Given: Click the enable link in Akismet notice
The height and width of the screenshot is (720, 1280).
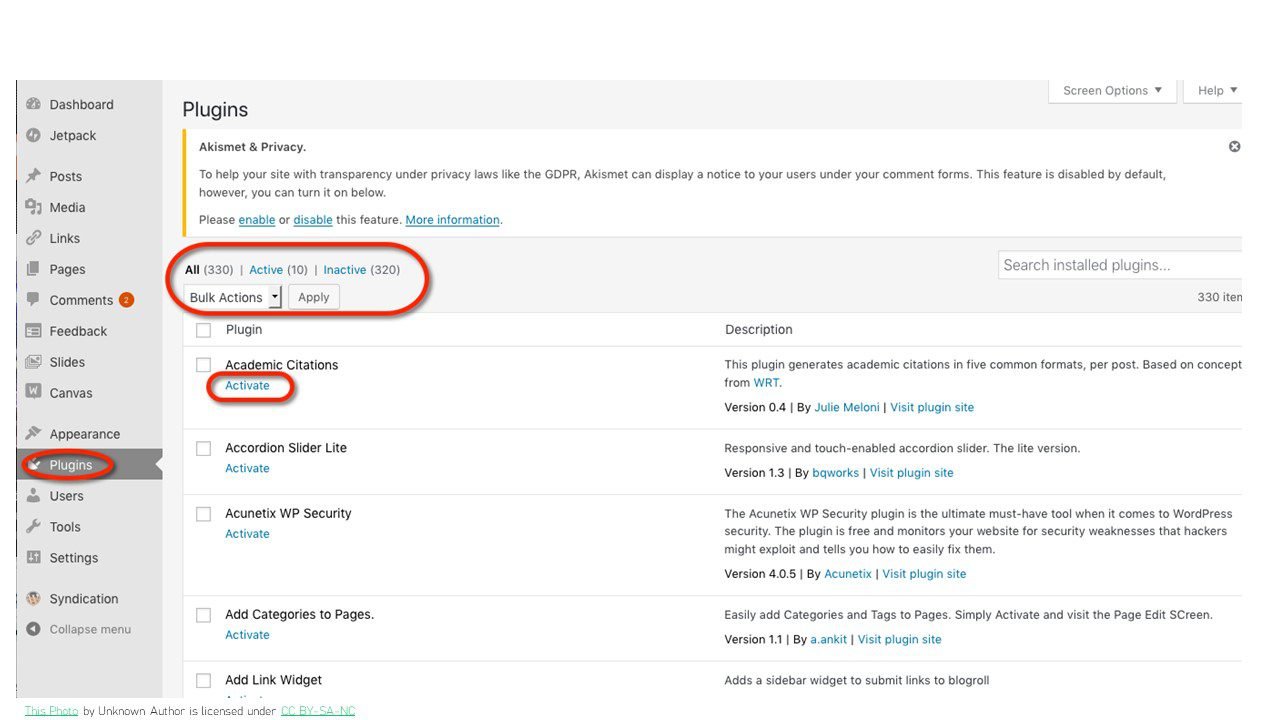Looking at the screenshot, I should 257,220.
